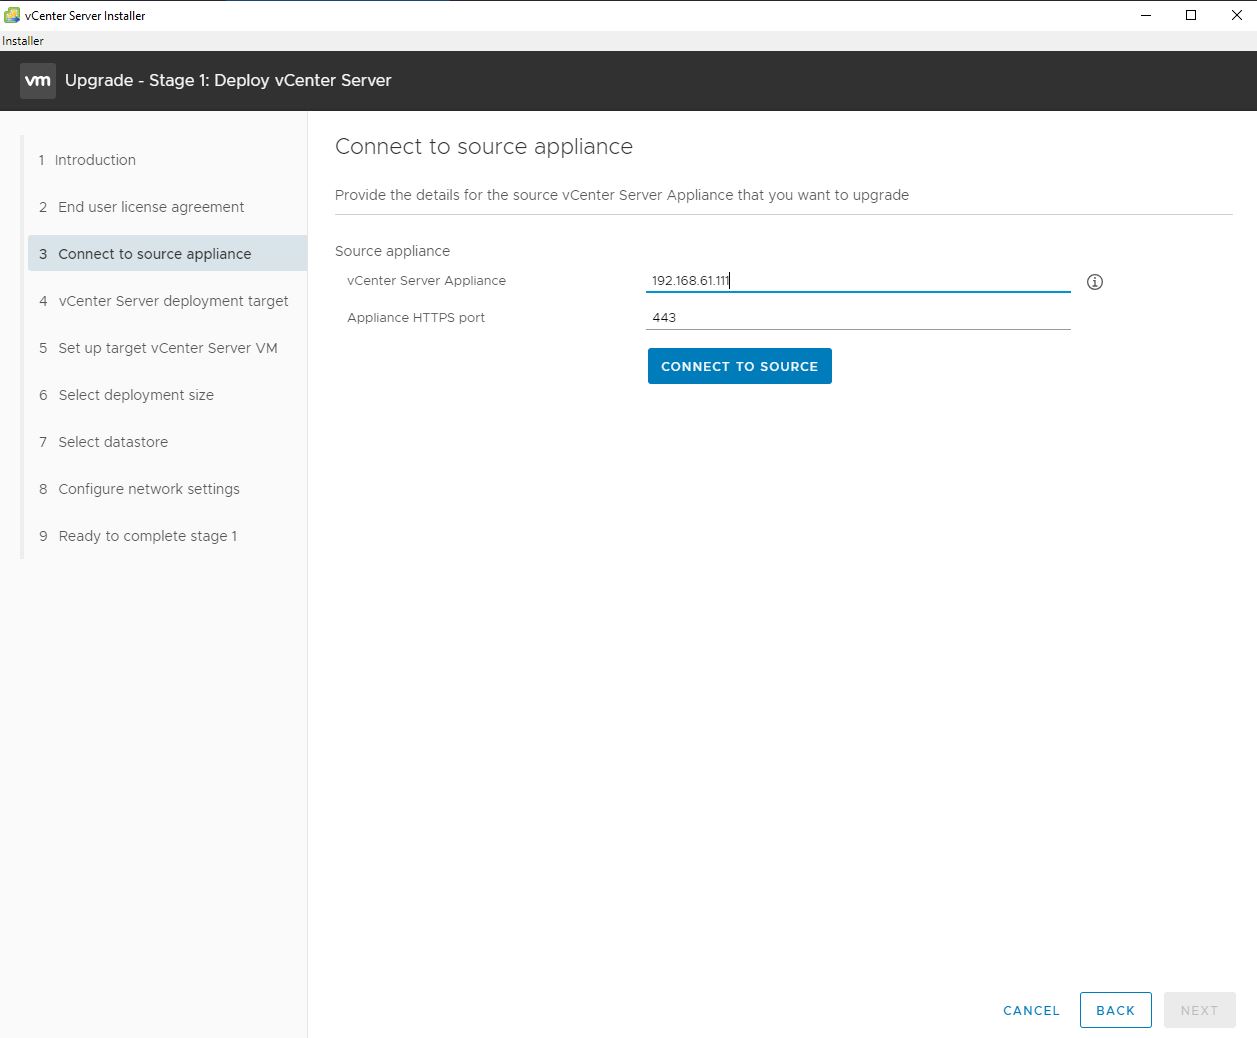
Task: Focus the vCenter Server Appliance address field
Action: tap(858, 281)
